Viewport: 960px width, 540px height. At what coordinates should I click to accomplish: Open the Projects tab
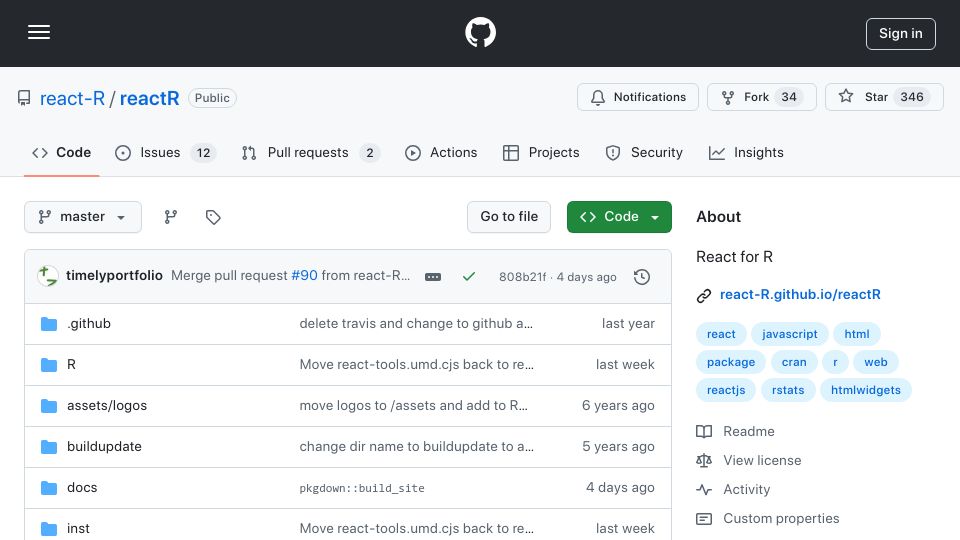pyautogui.click(x=541, y=152)
